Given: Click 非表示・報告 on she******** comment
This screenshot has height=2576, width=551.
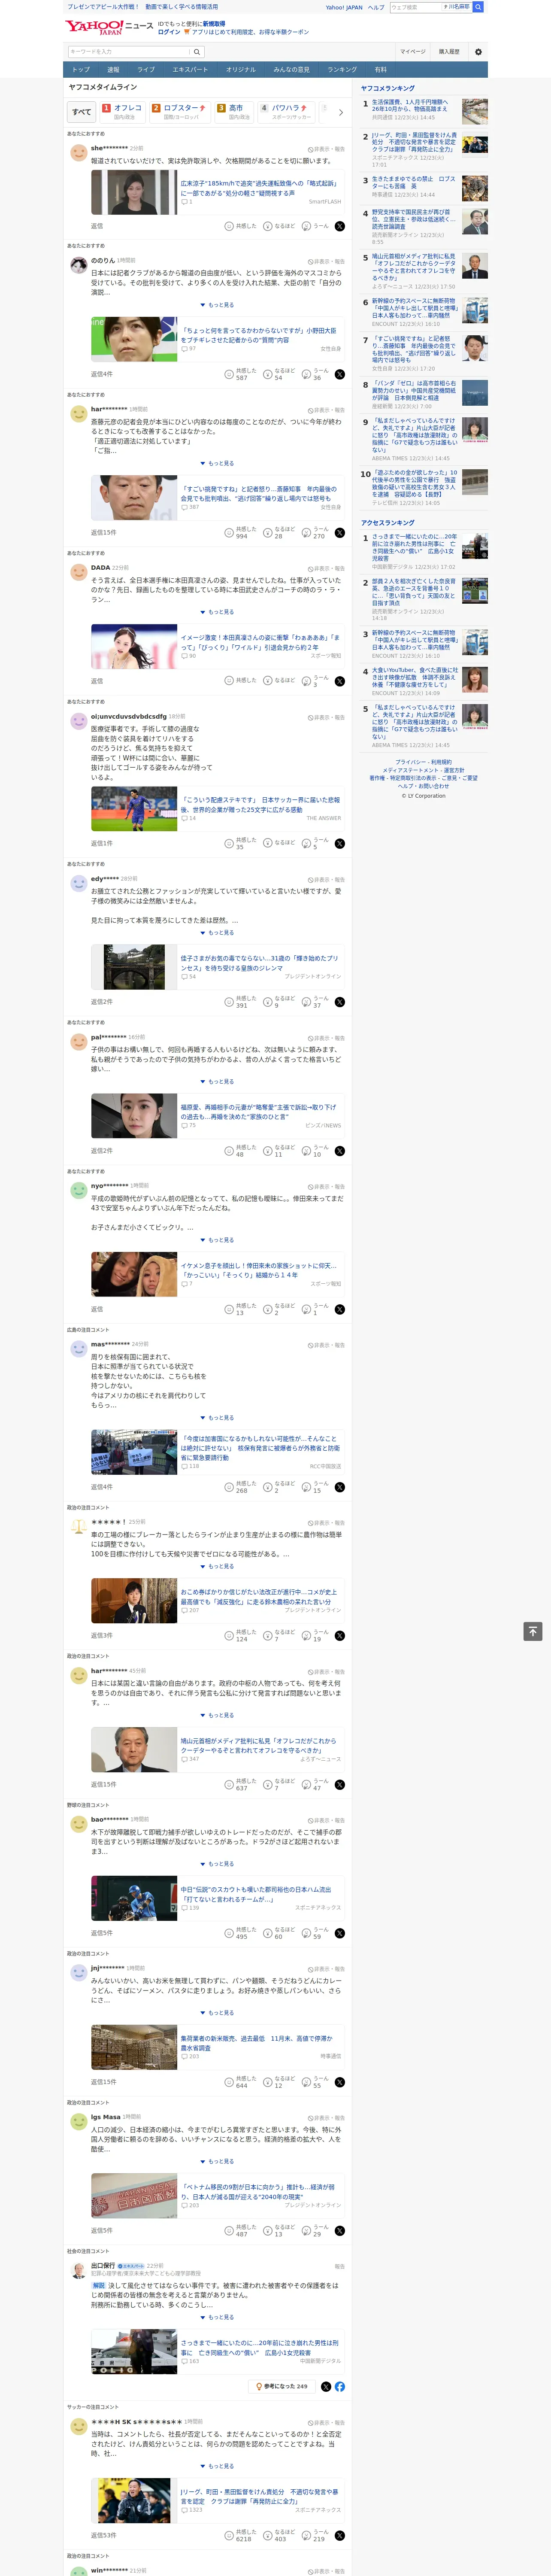Looking at the screenshot, I should pyautogui.click(x=326, y=149).
